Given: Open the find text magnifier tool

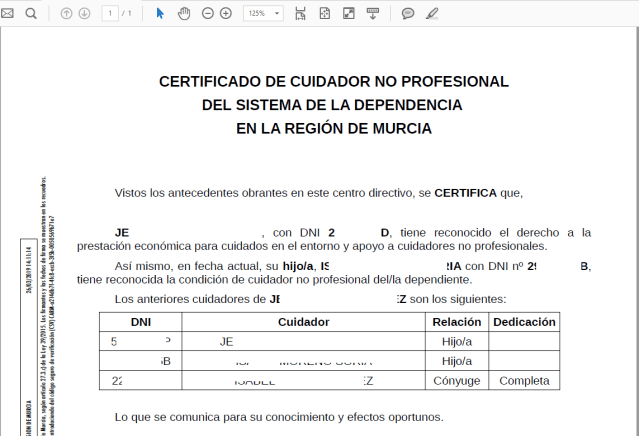Looking at the screenshot, I should [x=31, y=13].
